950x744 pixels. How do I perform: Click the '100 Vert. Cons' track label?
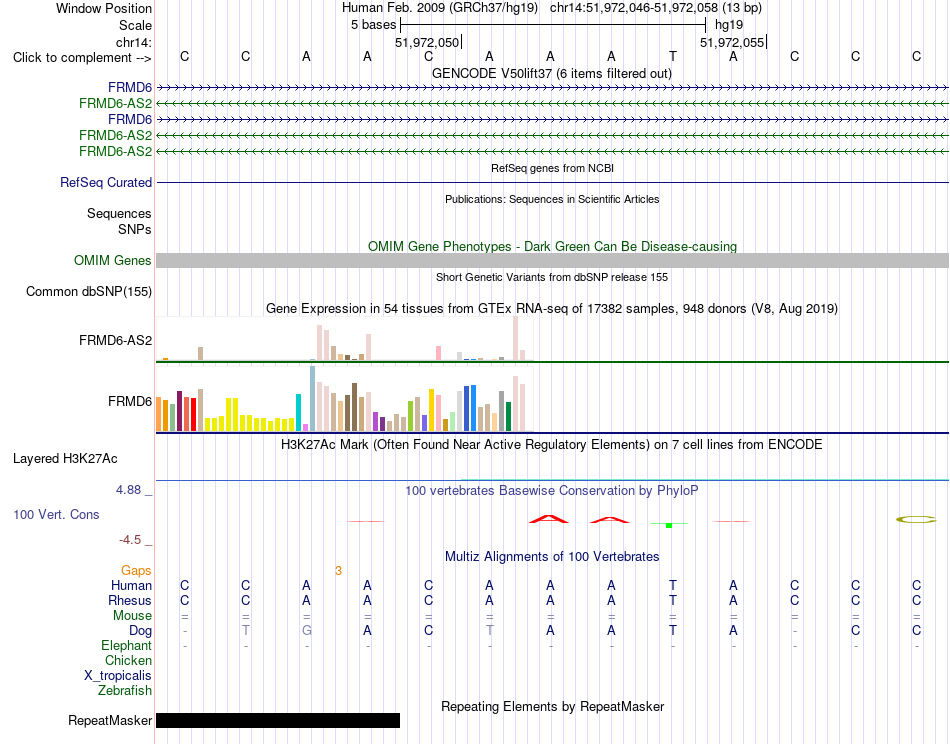click(56, 514)
